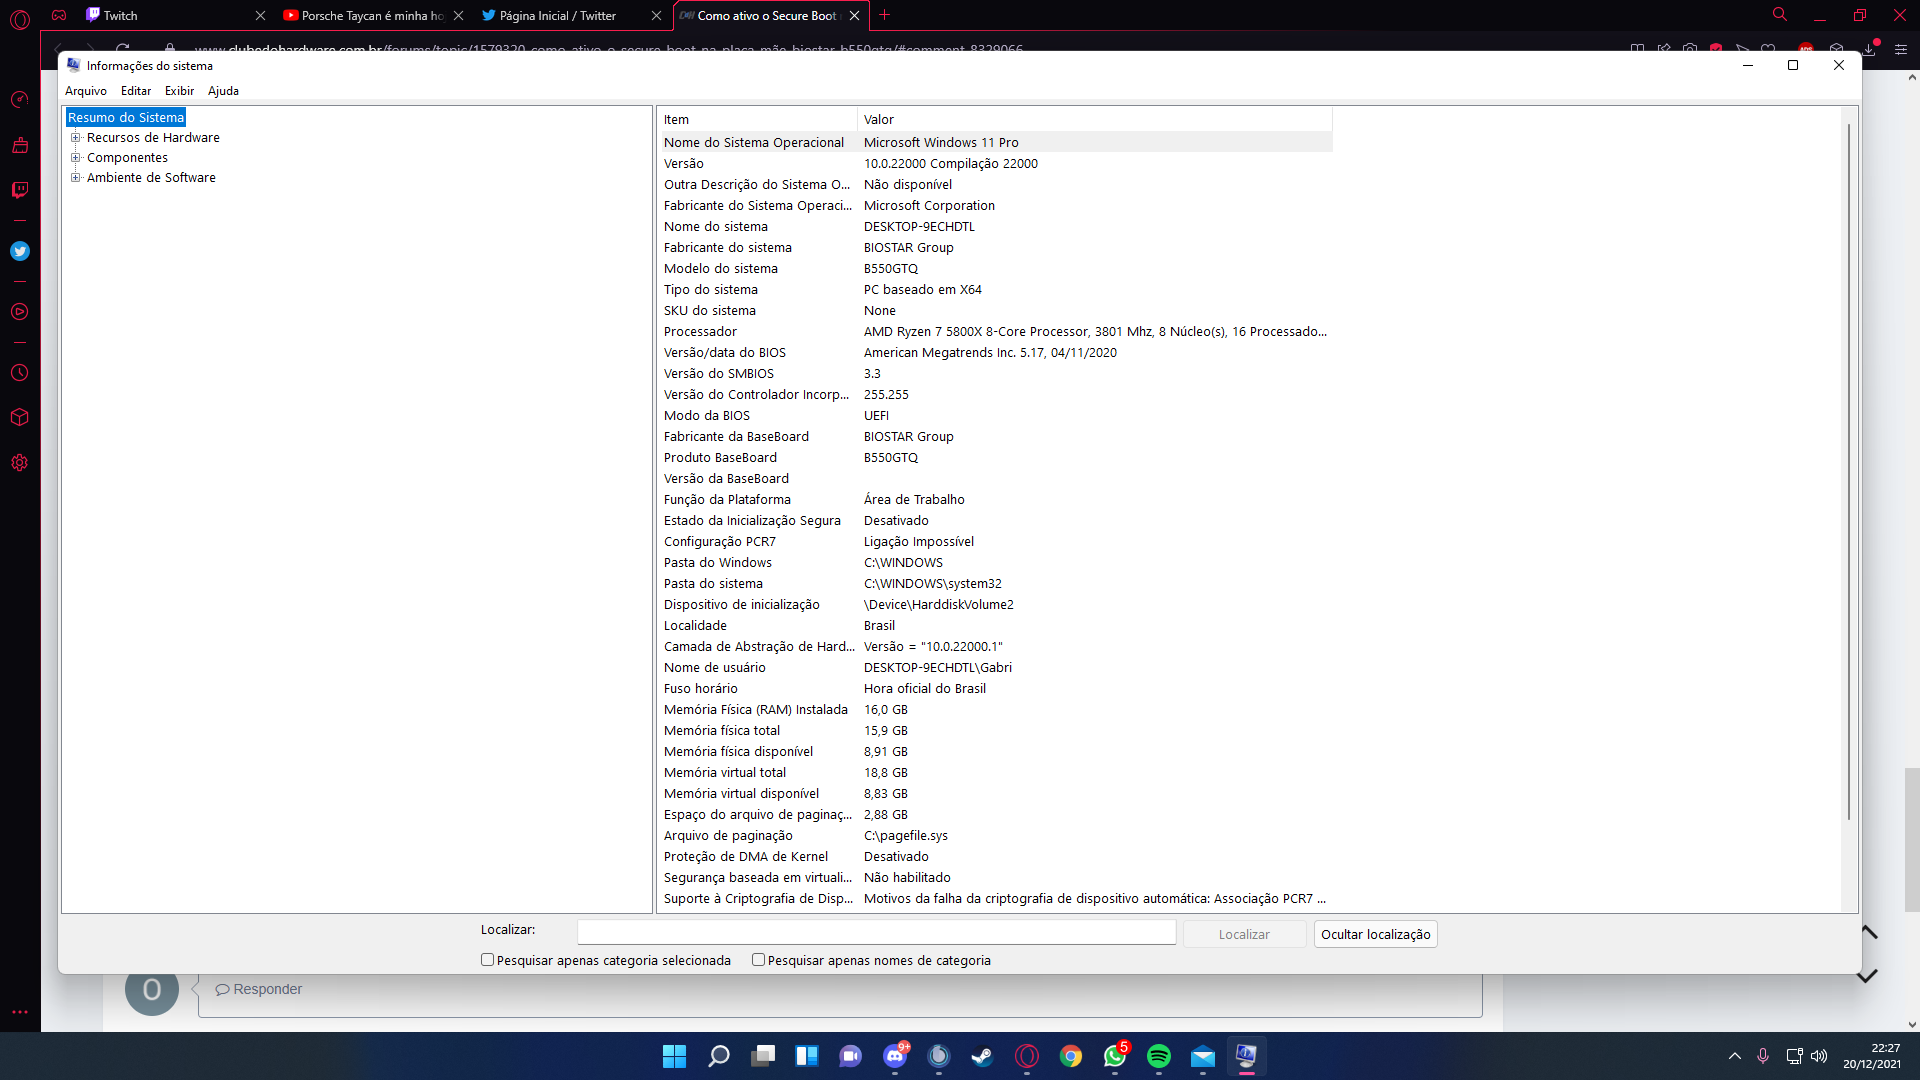Image resolution: width=1920 pixels, height=1080 pixels.
Task: Open the Twitch sidebar panel icon
Action: [20, 190]
